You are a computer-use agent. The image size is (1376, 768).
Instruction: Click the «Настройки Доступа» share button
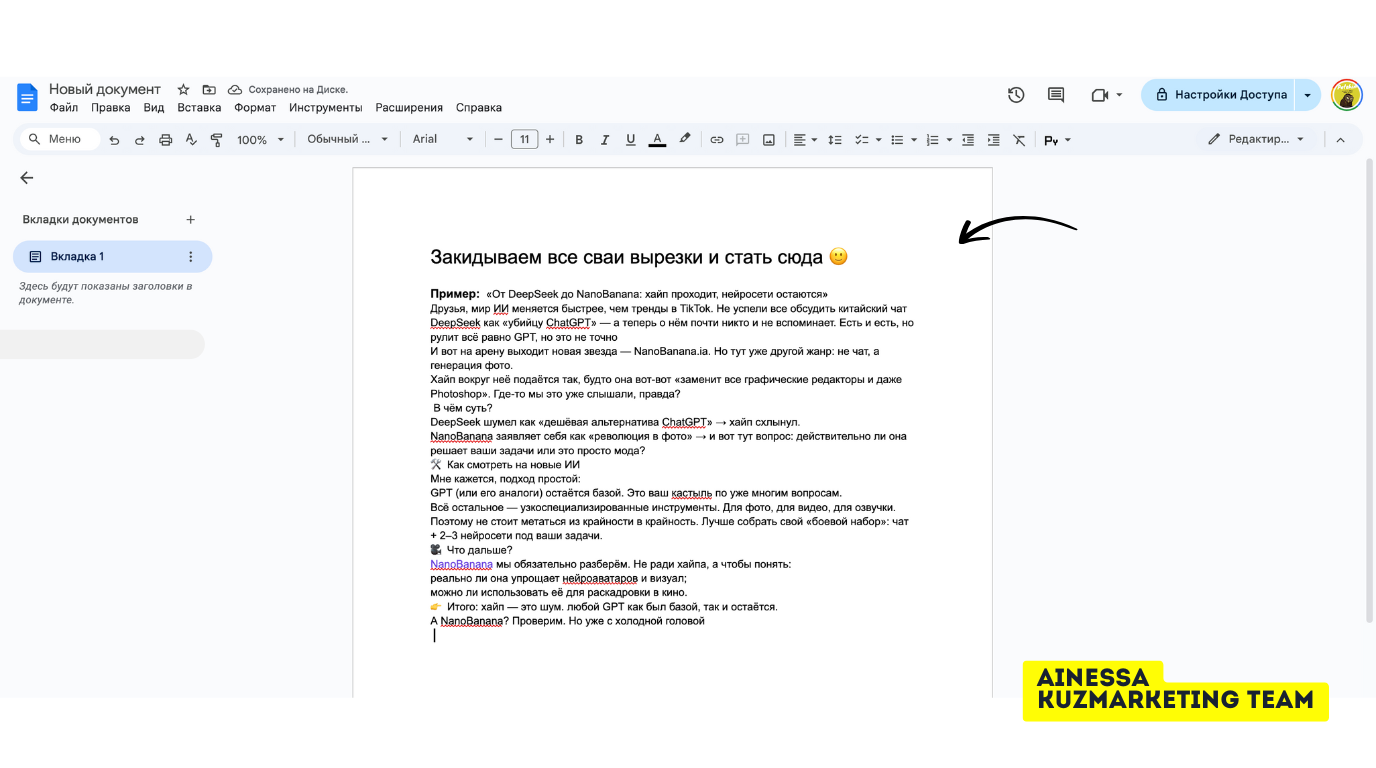(x=1219, y=95)
